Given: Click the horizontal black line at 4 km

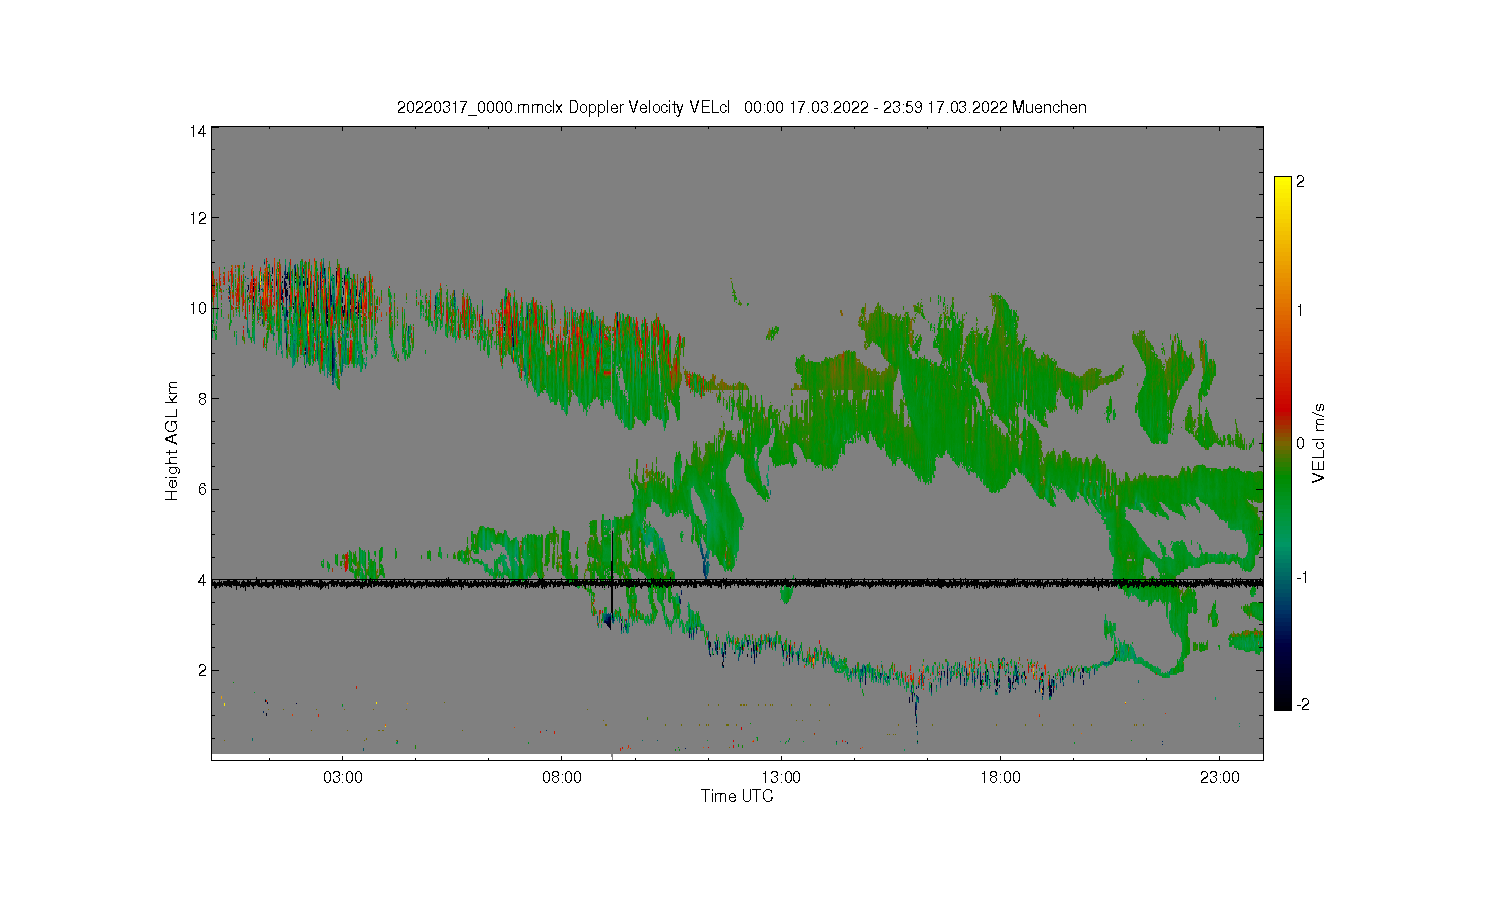Looking at the screenshot, I should click(x=737, y=583).
